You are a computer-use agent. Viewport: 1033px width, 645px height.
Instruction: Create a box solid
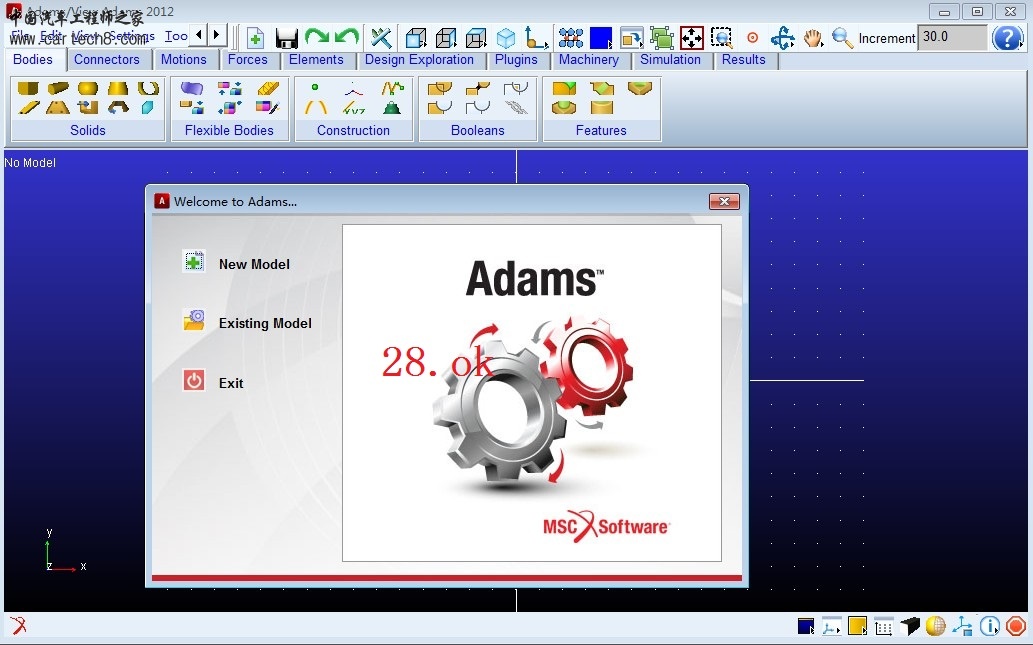click(x=28, y=88)
